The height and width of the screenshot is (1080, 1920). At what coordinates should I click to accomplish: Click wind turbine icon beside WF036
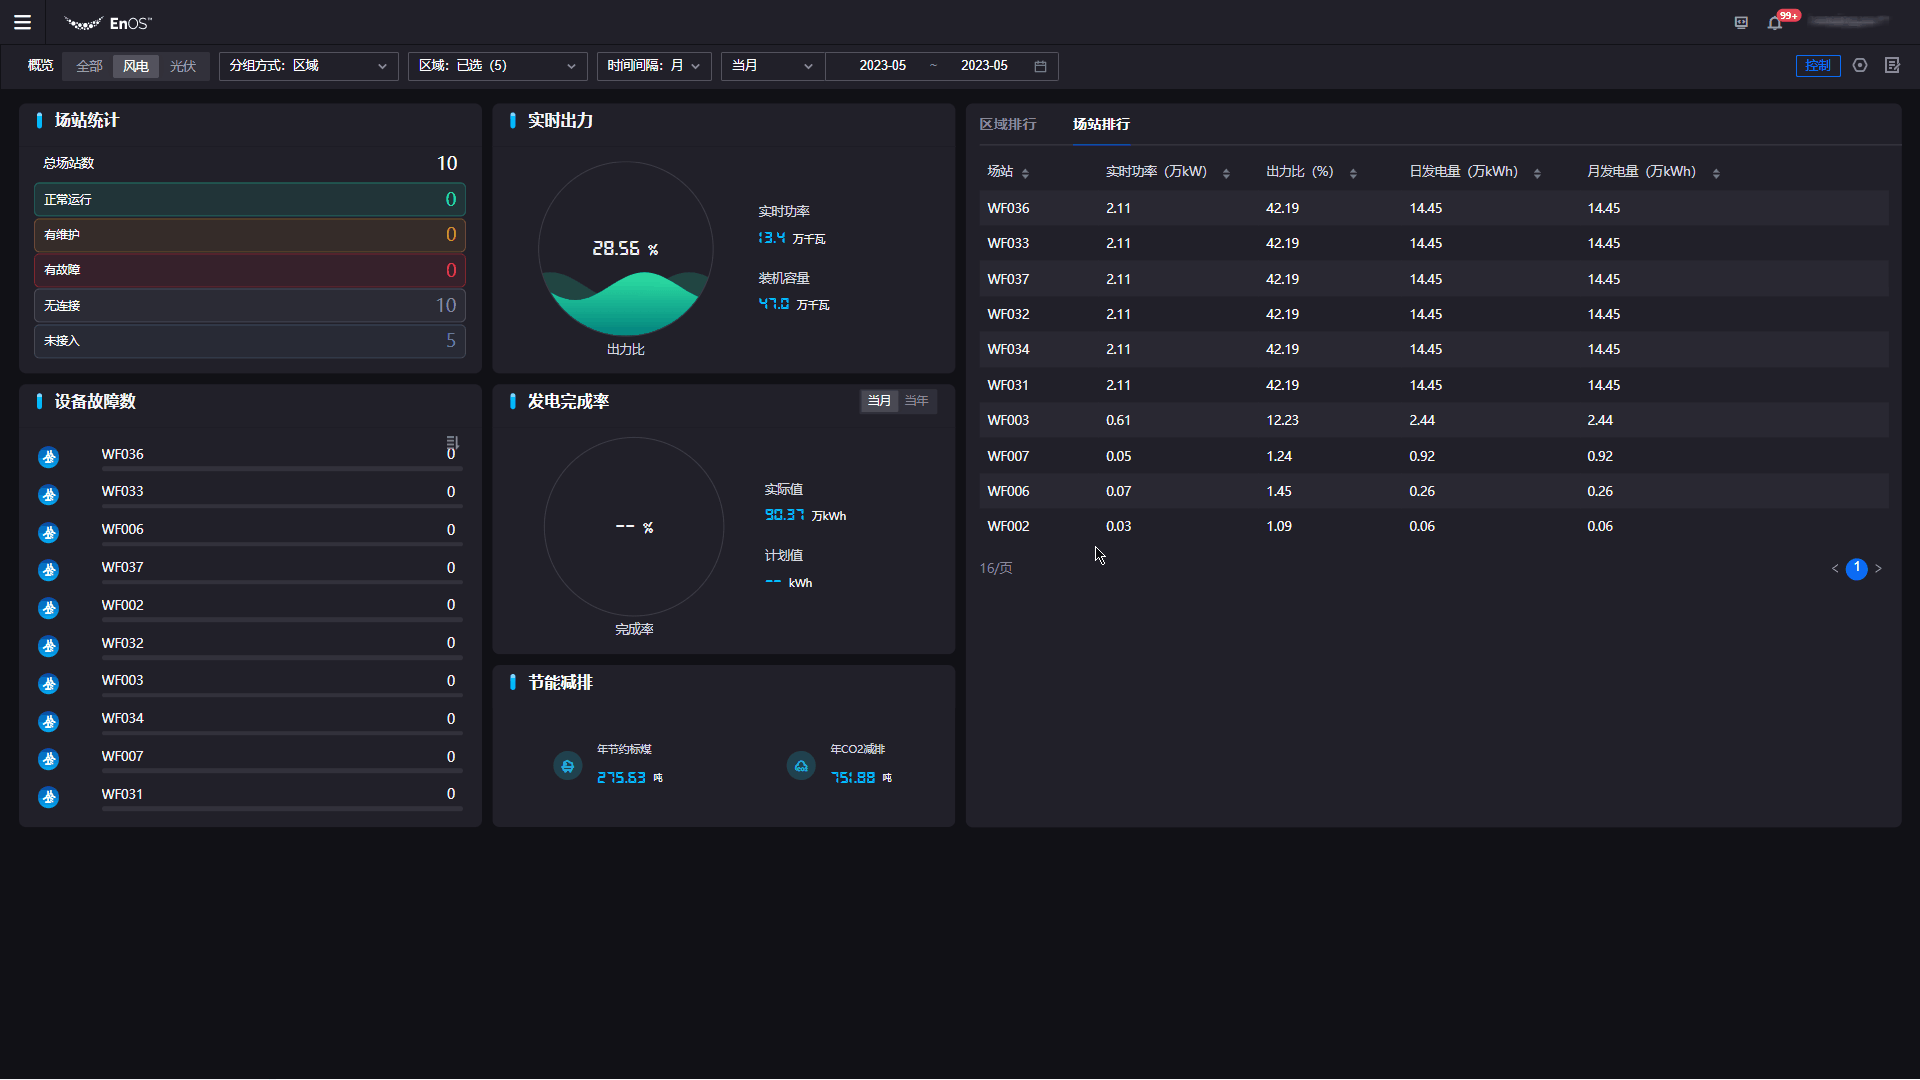point(48,457)
